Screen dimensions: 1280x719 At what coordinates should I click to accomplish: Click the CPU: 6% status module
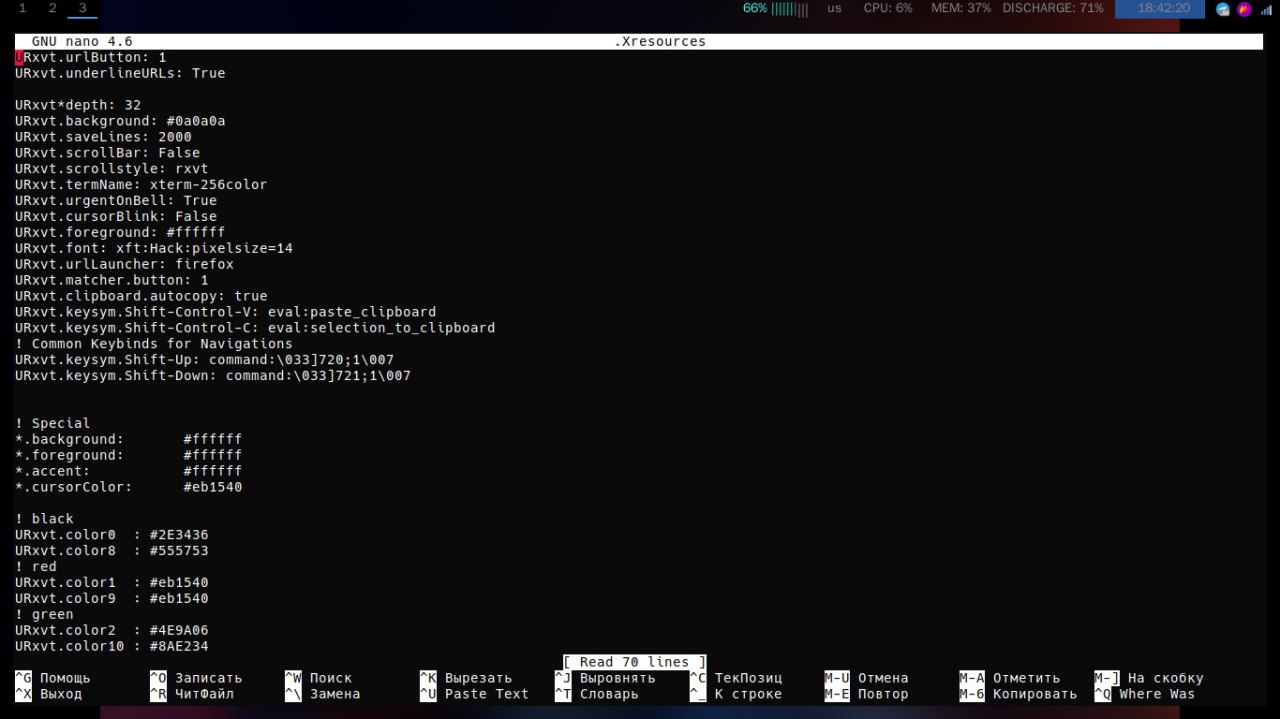coord(888,8)
